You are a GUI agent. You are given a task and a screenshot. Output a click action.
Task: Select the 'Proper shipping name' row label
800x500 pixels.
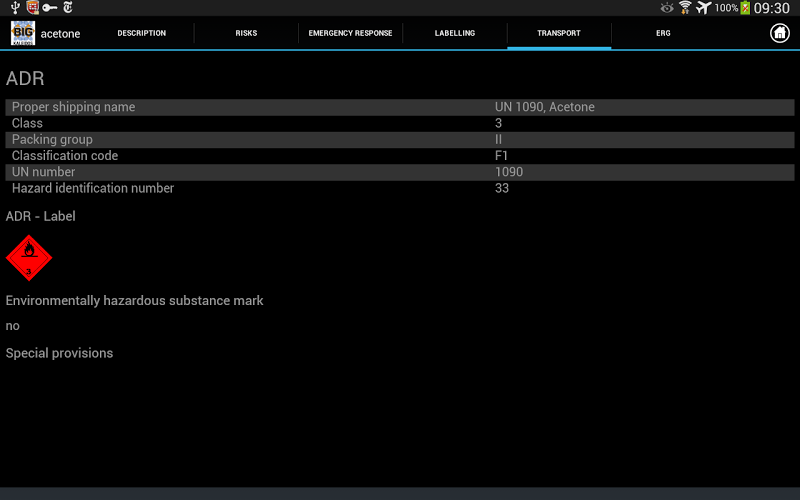[73, 107]
